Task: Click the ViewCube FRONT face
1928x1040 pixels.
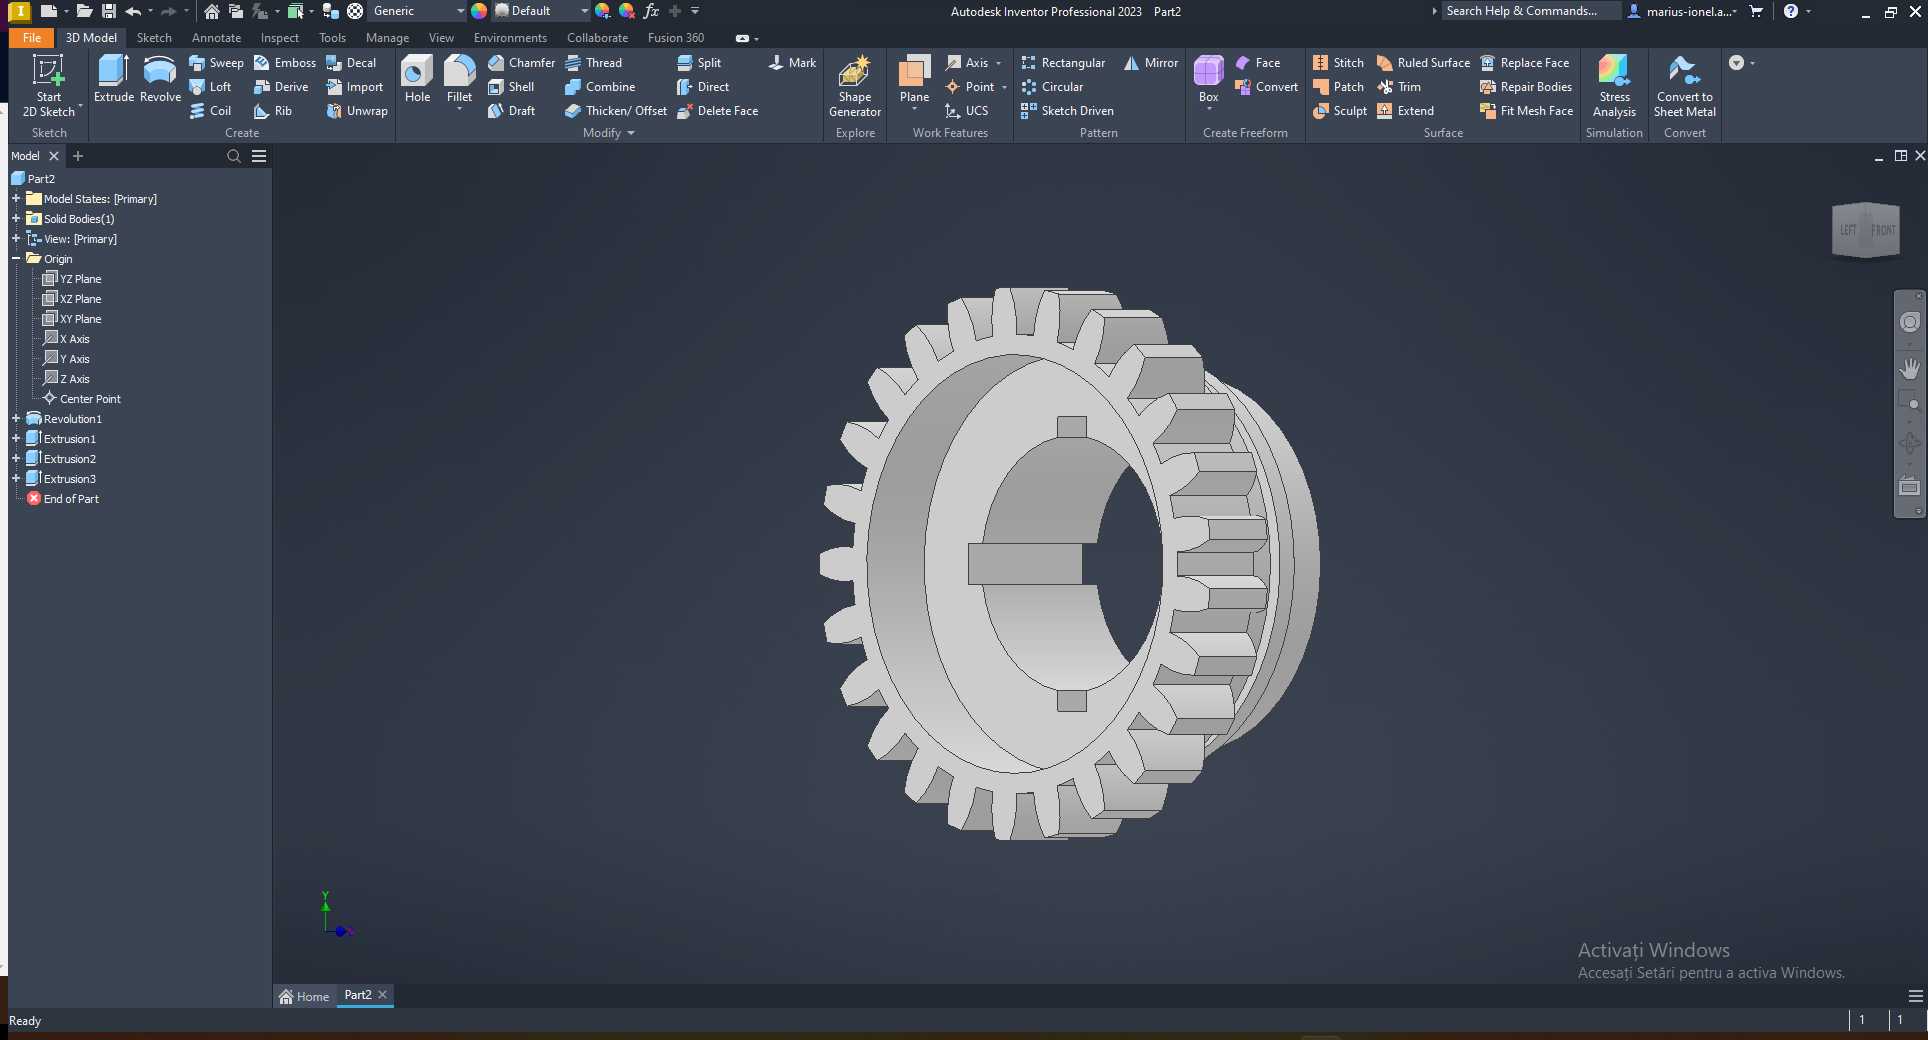Action: pos(1883,230)
